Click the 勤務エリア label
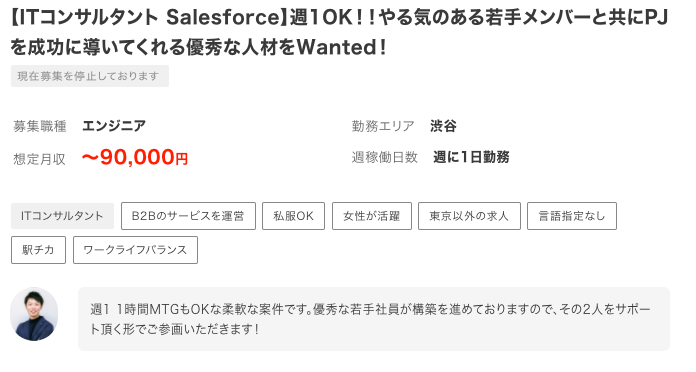Screen dimensions: 696x372 [383, 127]
